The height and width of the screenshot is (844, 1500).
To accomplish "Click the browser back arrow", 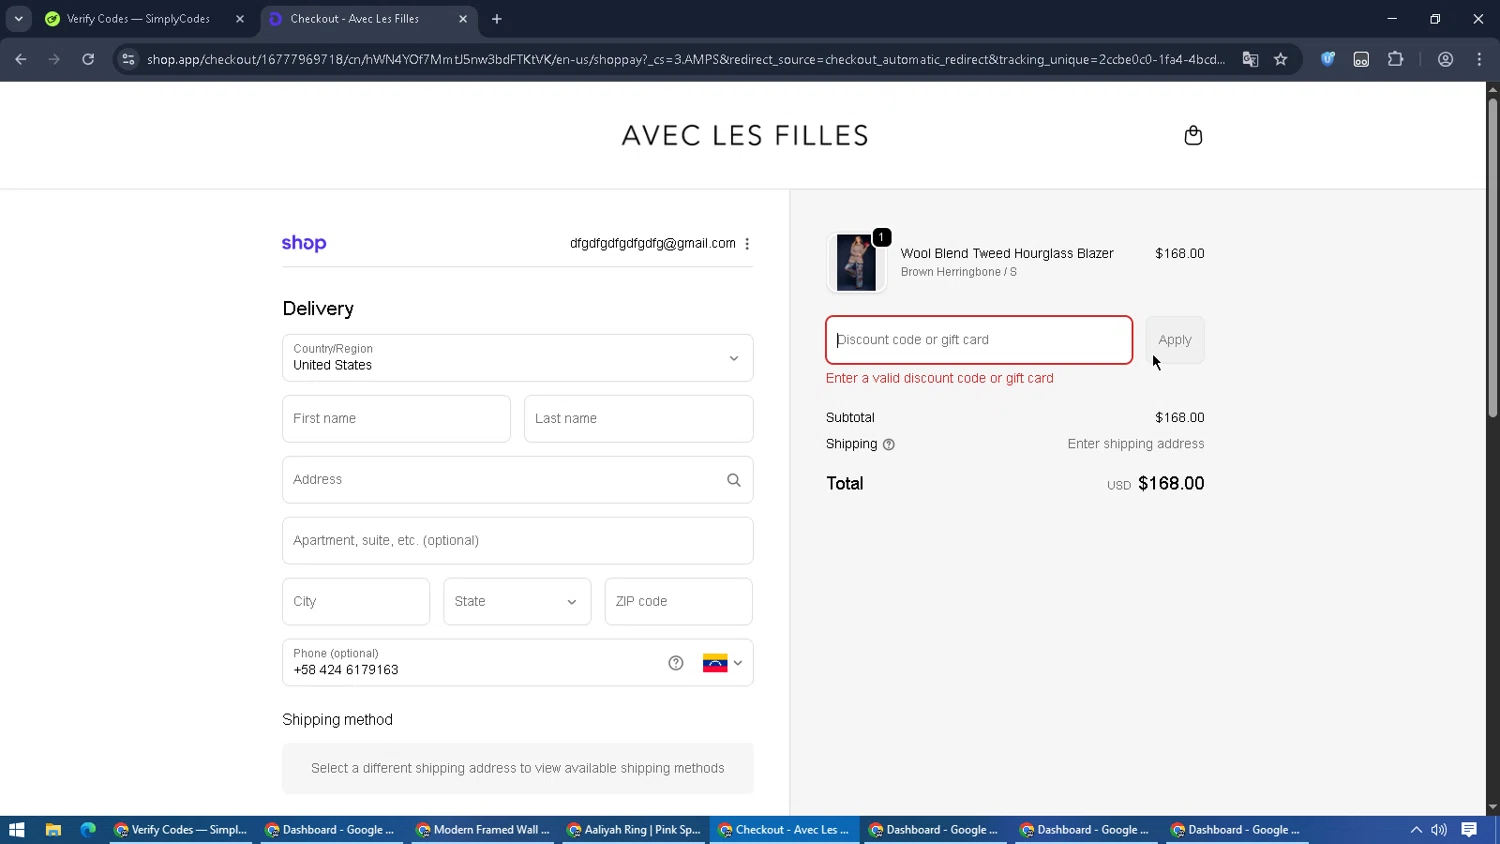I will pyautogui.click(x=21, y=59).
